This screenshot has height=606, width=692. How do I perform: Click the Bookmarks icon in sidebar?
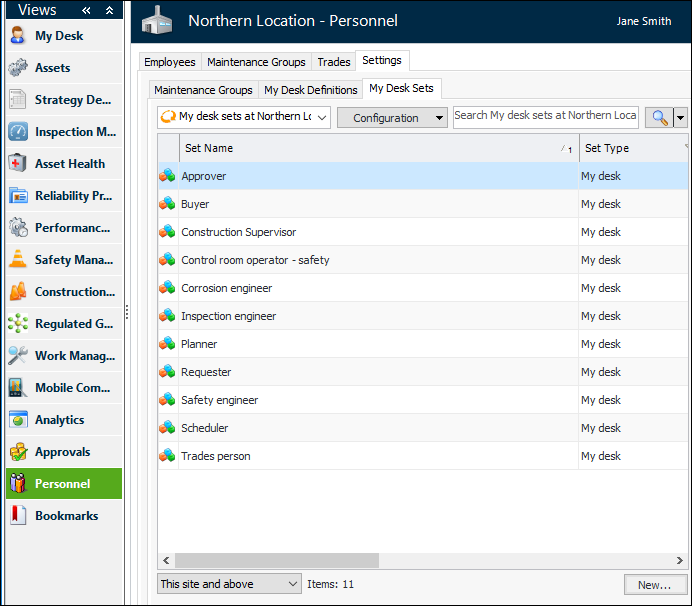click(18, 516)
